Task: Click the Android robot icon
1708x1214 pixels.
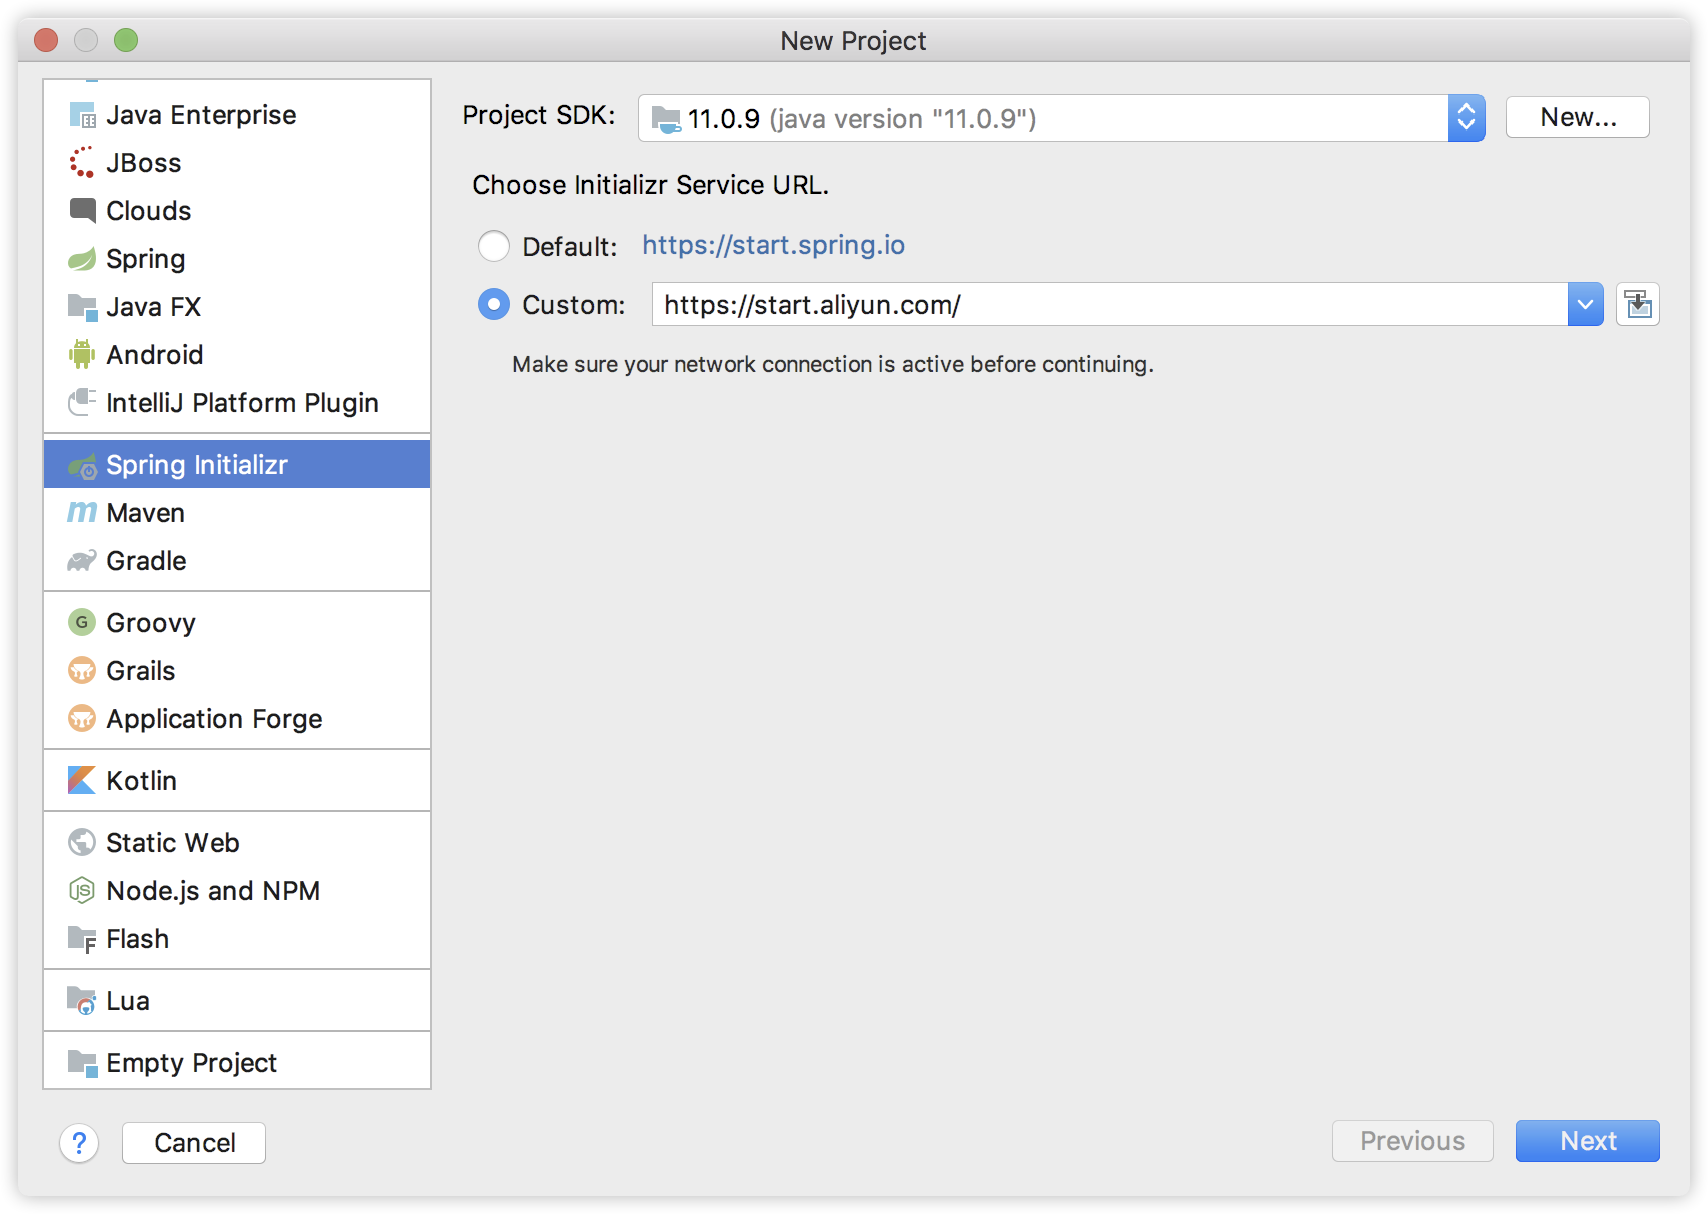Action: (82, 355)
